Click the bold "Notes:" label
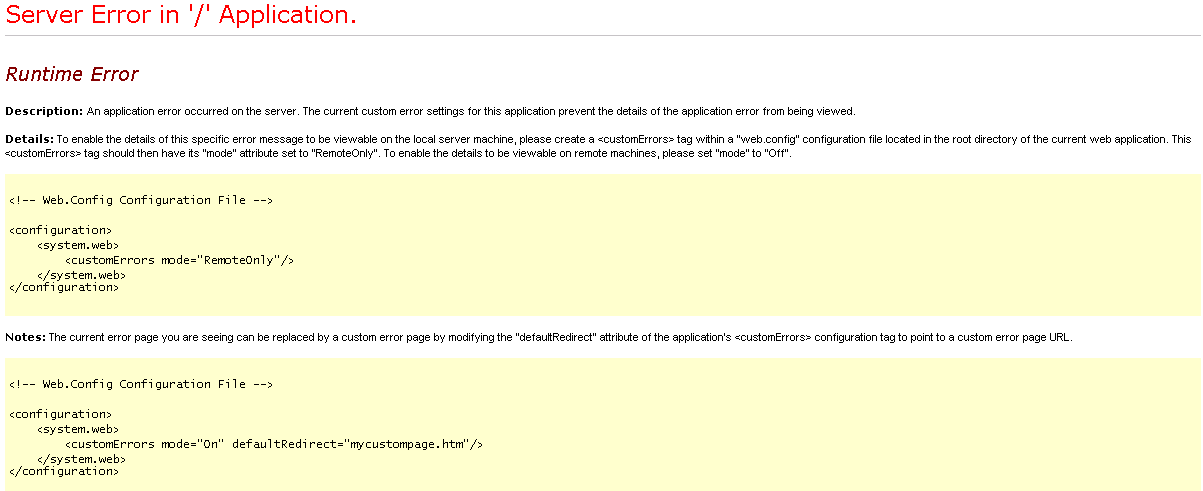The image size is (1203, 491). coord(25,338)
